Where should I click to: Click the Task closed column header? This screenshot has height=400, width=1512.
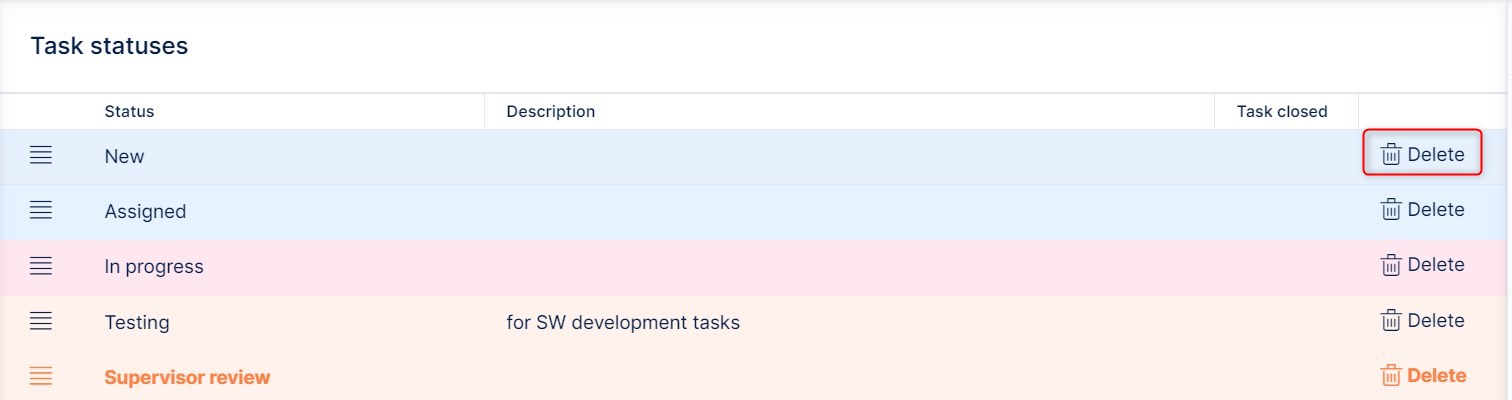(1281, 111)
